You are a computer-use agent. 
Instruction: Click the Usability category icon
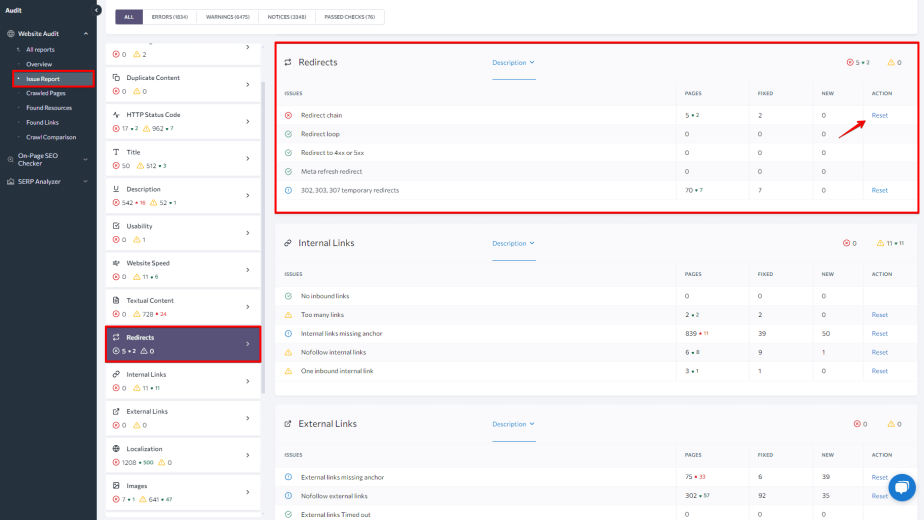(x=116, y=226)
